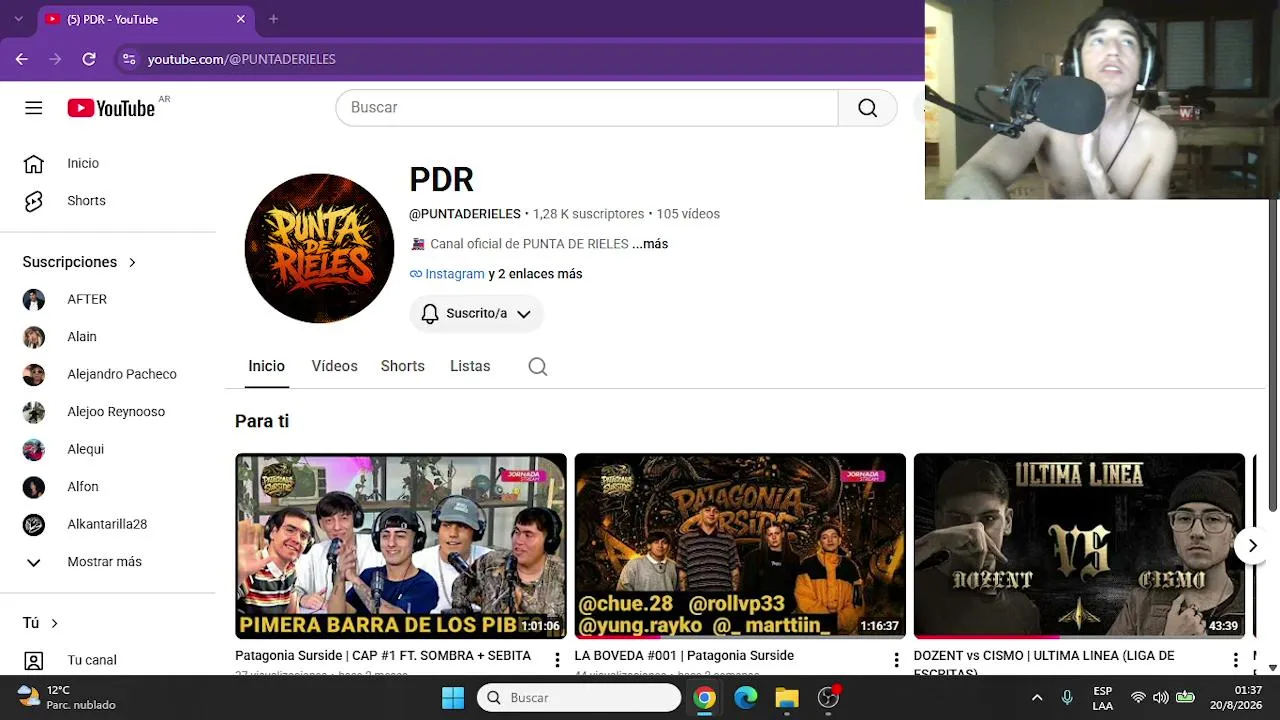Open options for Patagonia Surside CAP #1 video
1280x720 pixels.
pos(557,660)
